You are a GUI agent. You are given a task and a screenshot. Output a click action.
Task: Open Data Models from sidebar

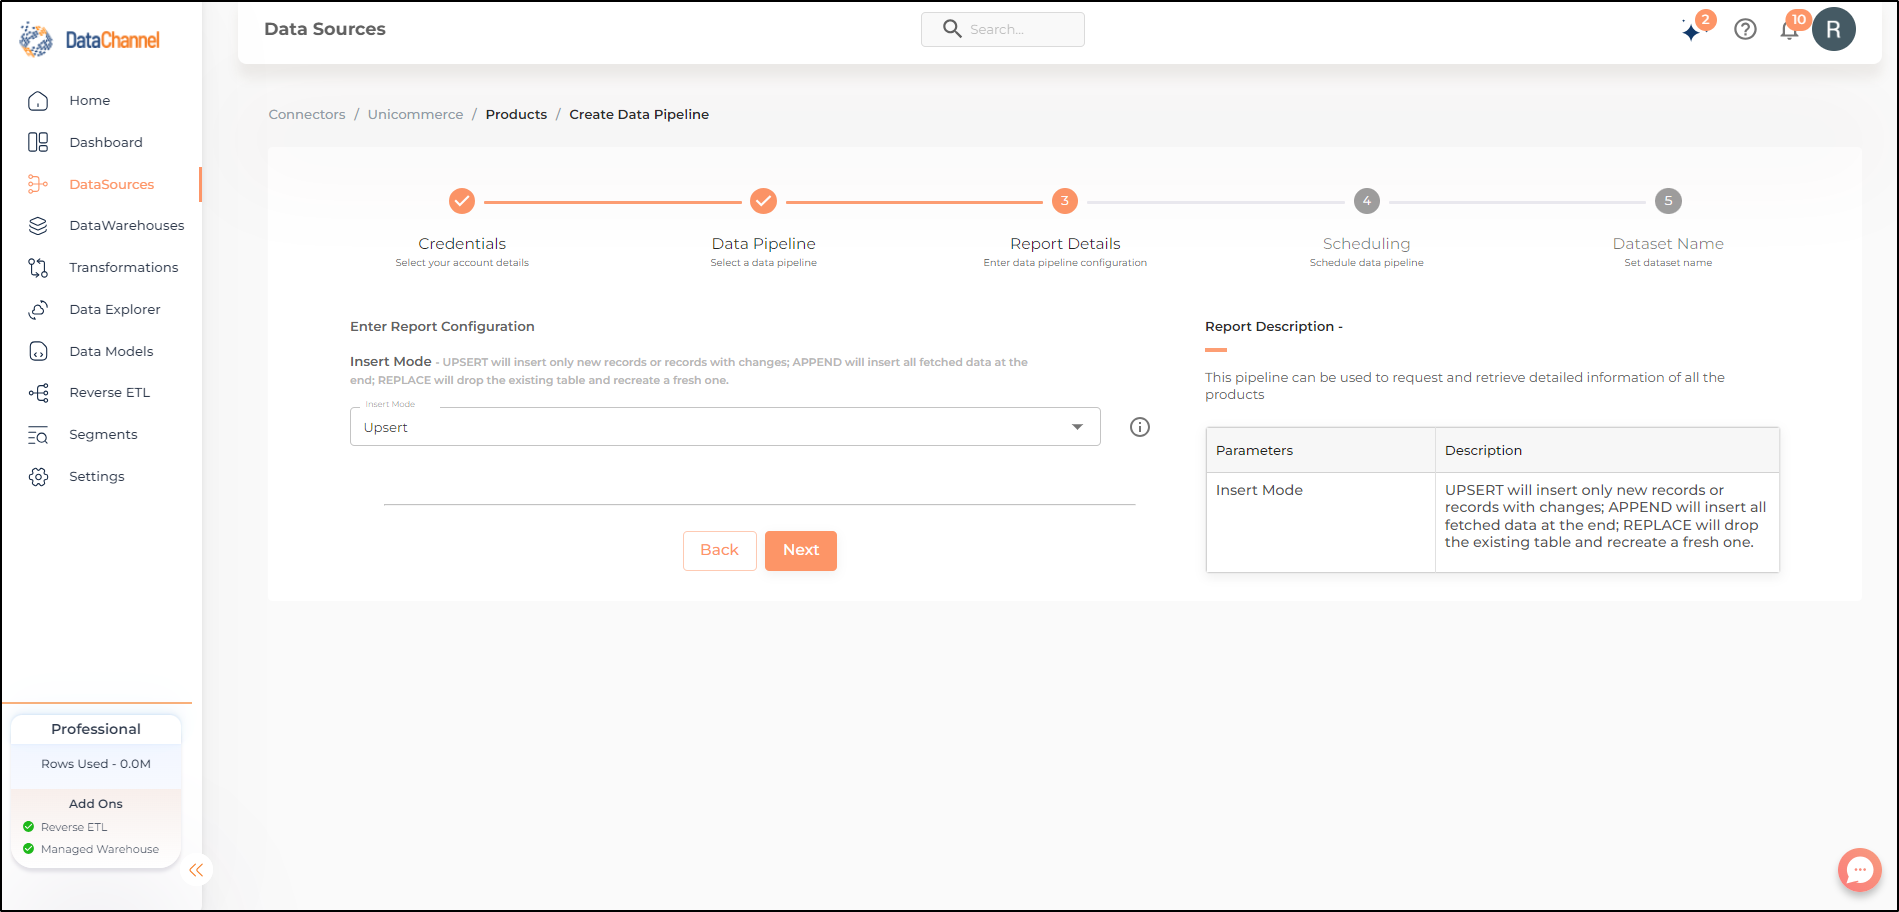(x=111, y=352)
